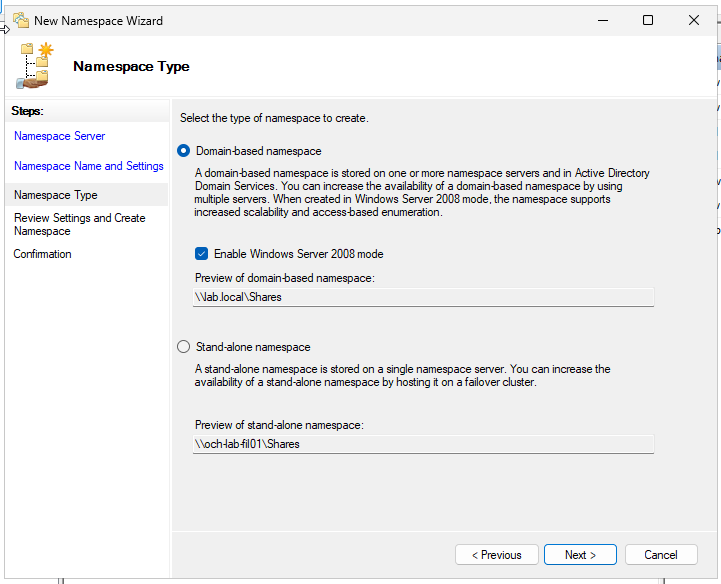Select Review Settings and Create Namespace step

click(x=80, y=224)
